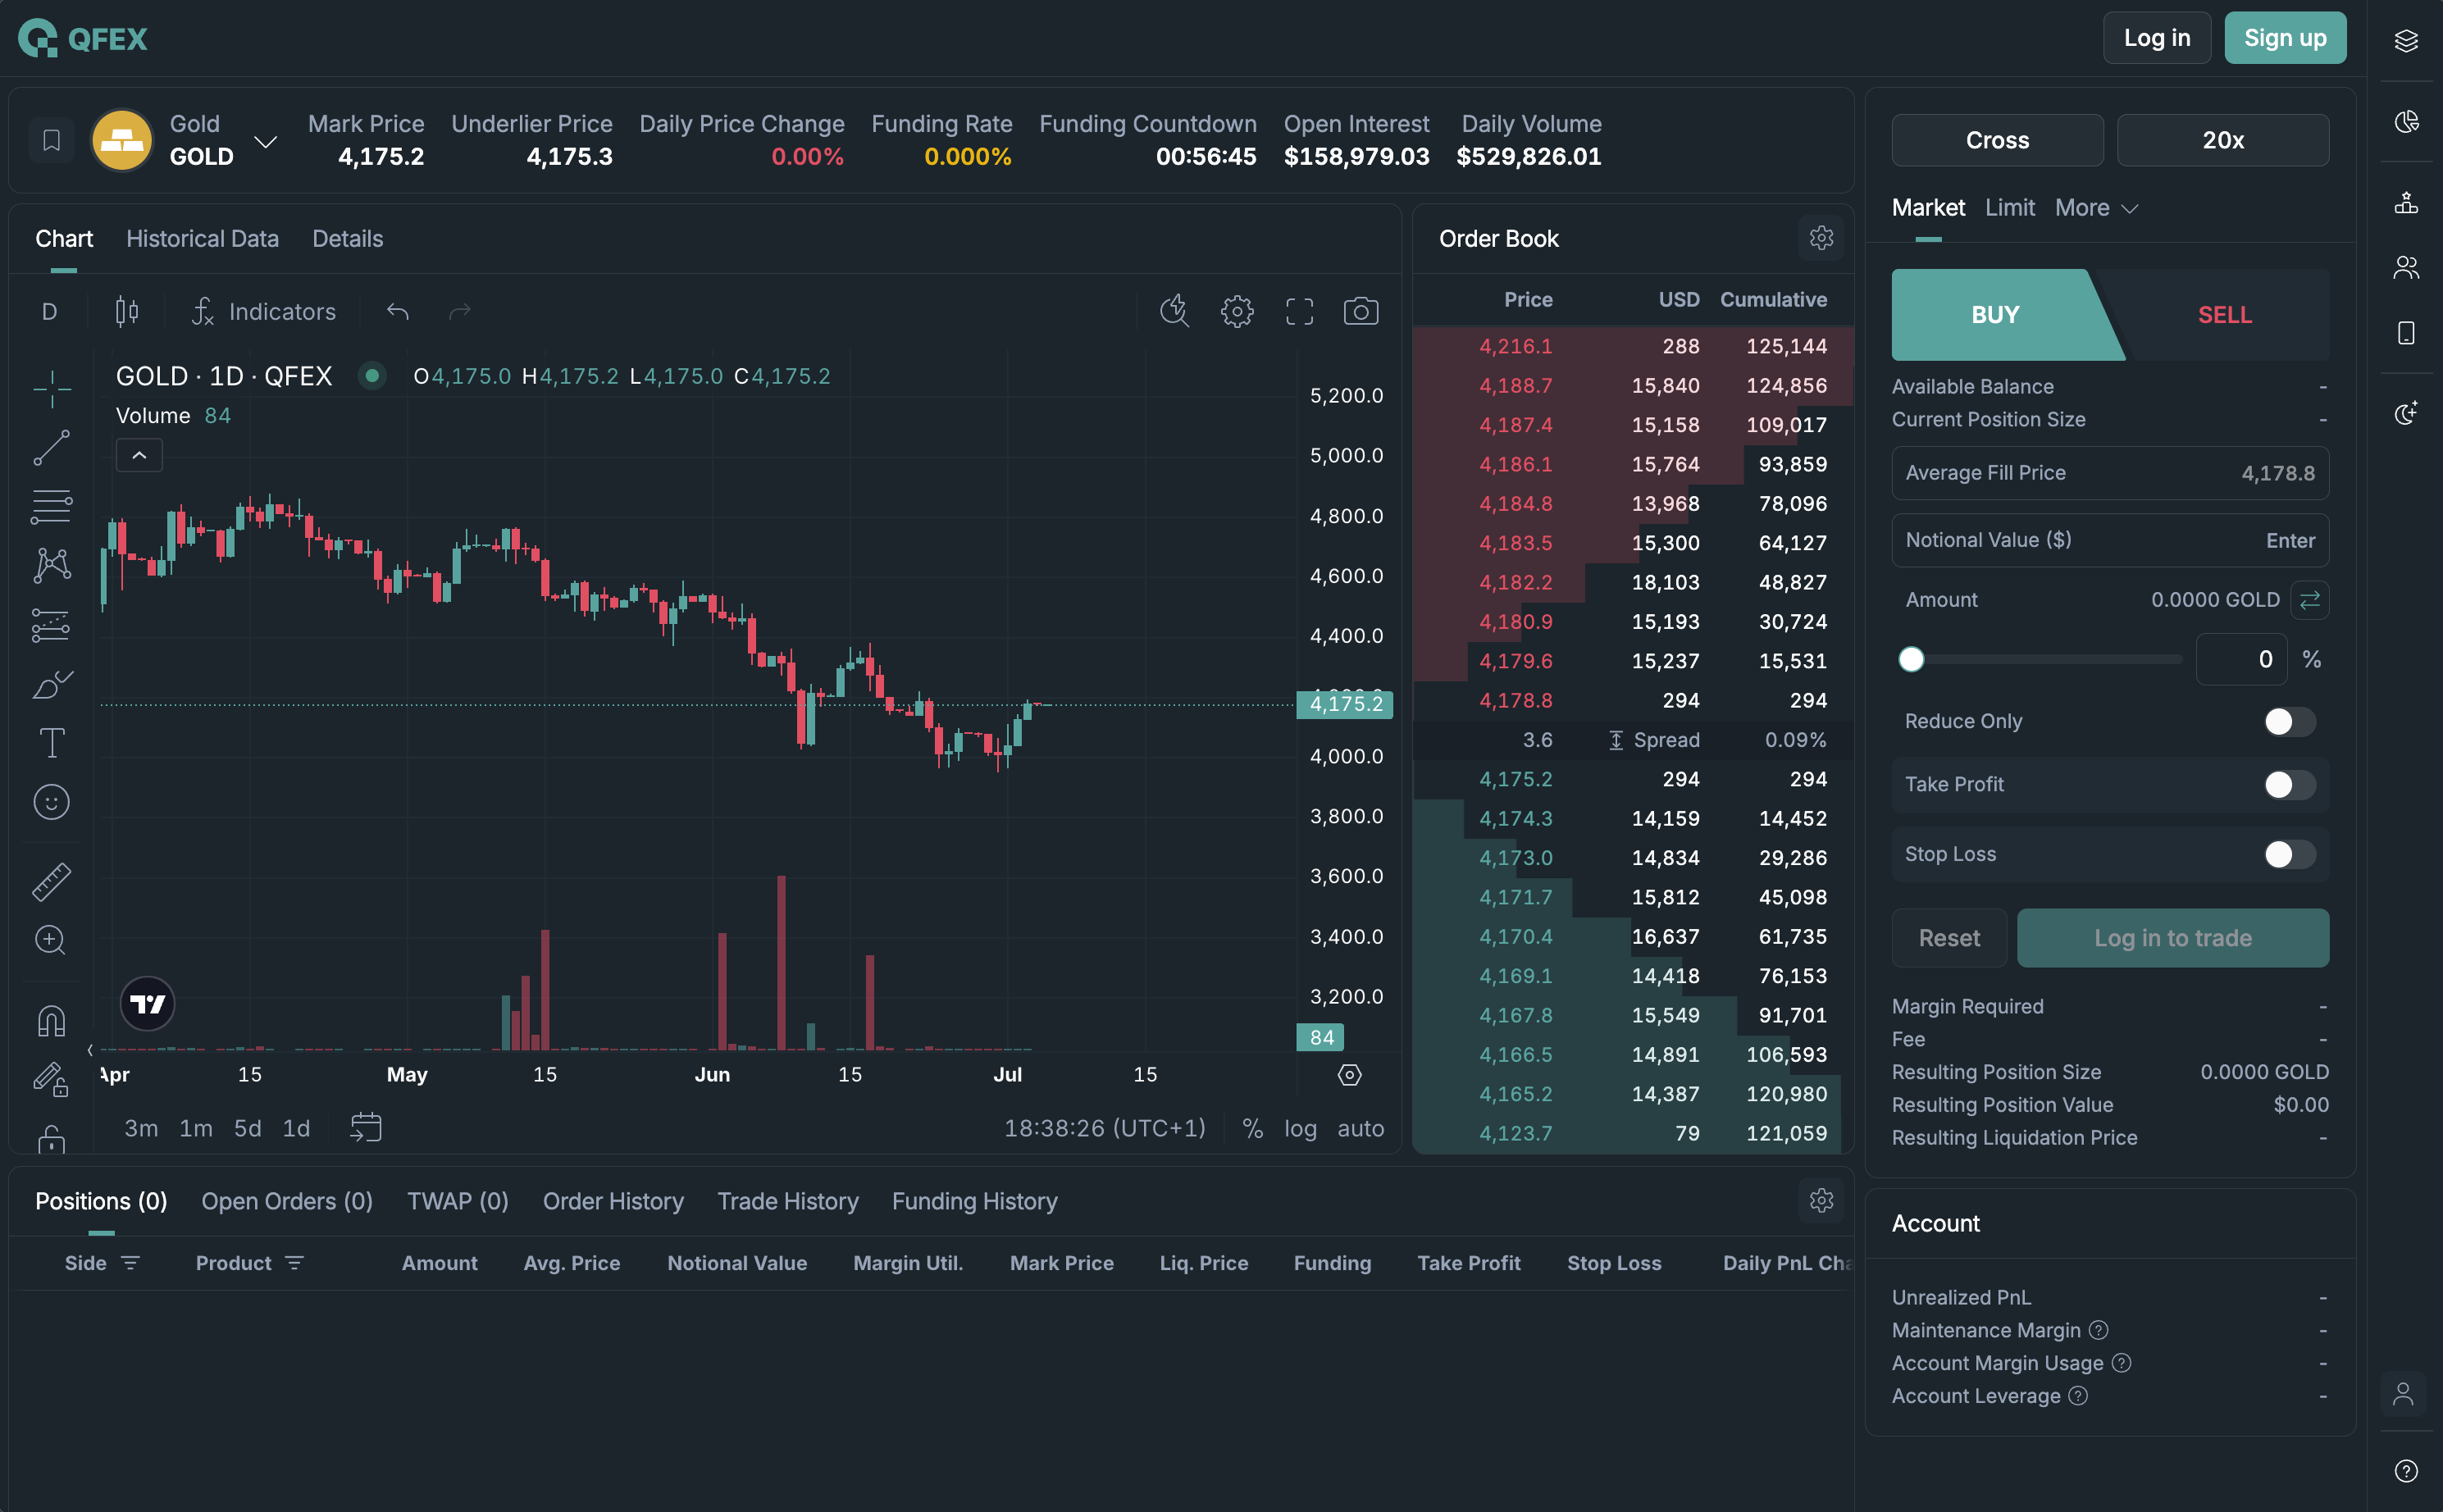Toggle the magnet mode tool
Image resolution: width=2443 pixels, height=1512 pixels.
point(51,1020)
